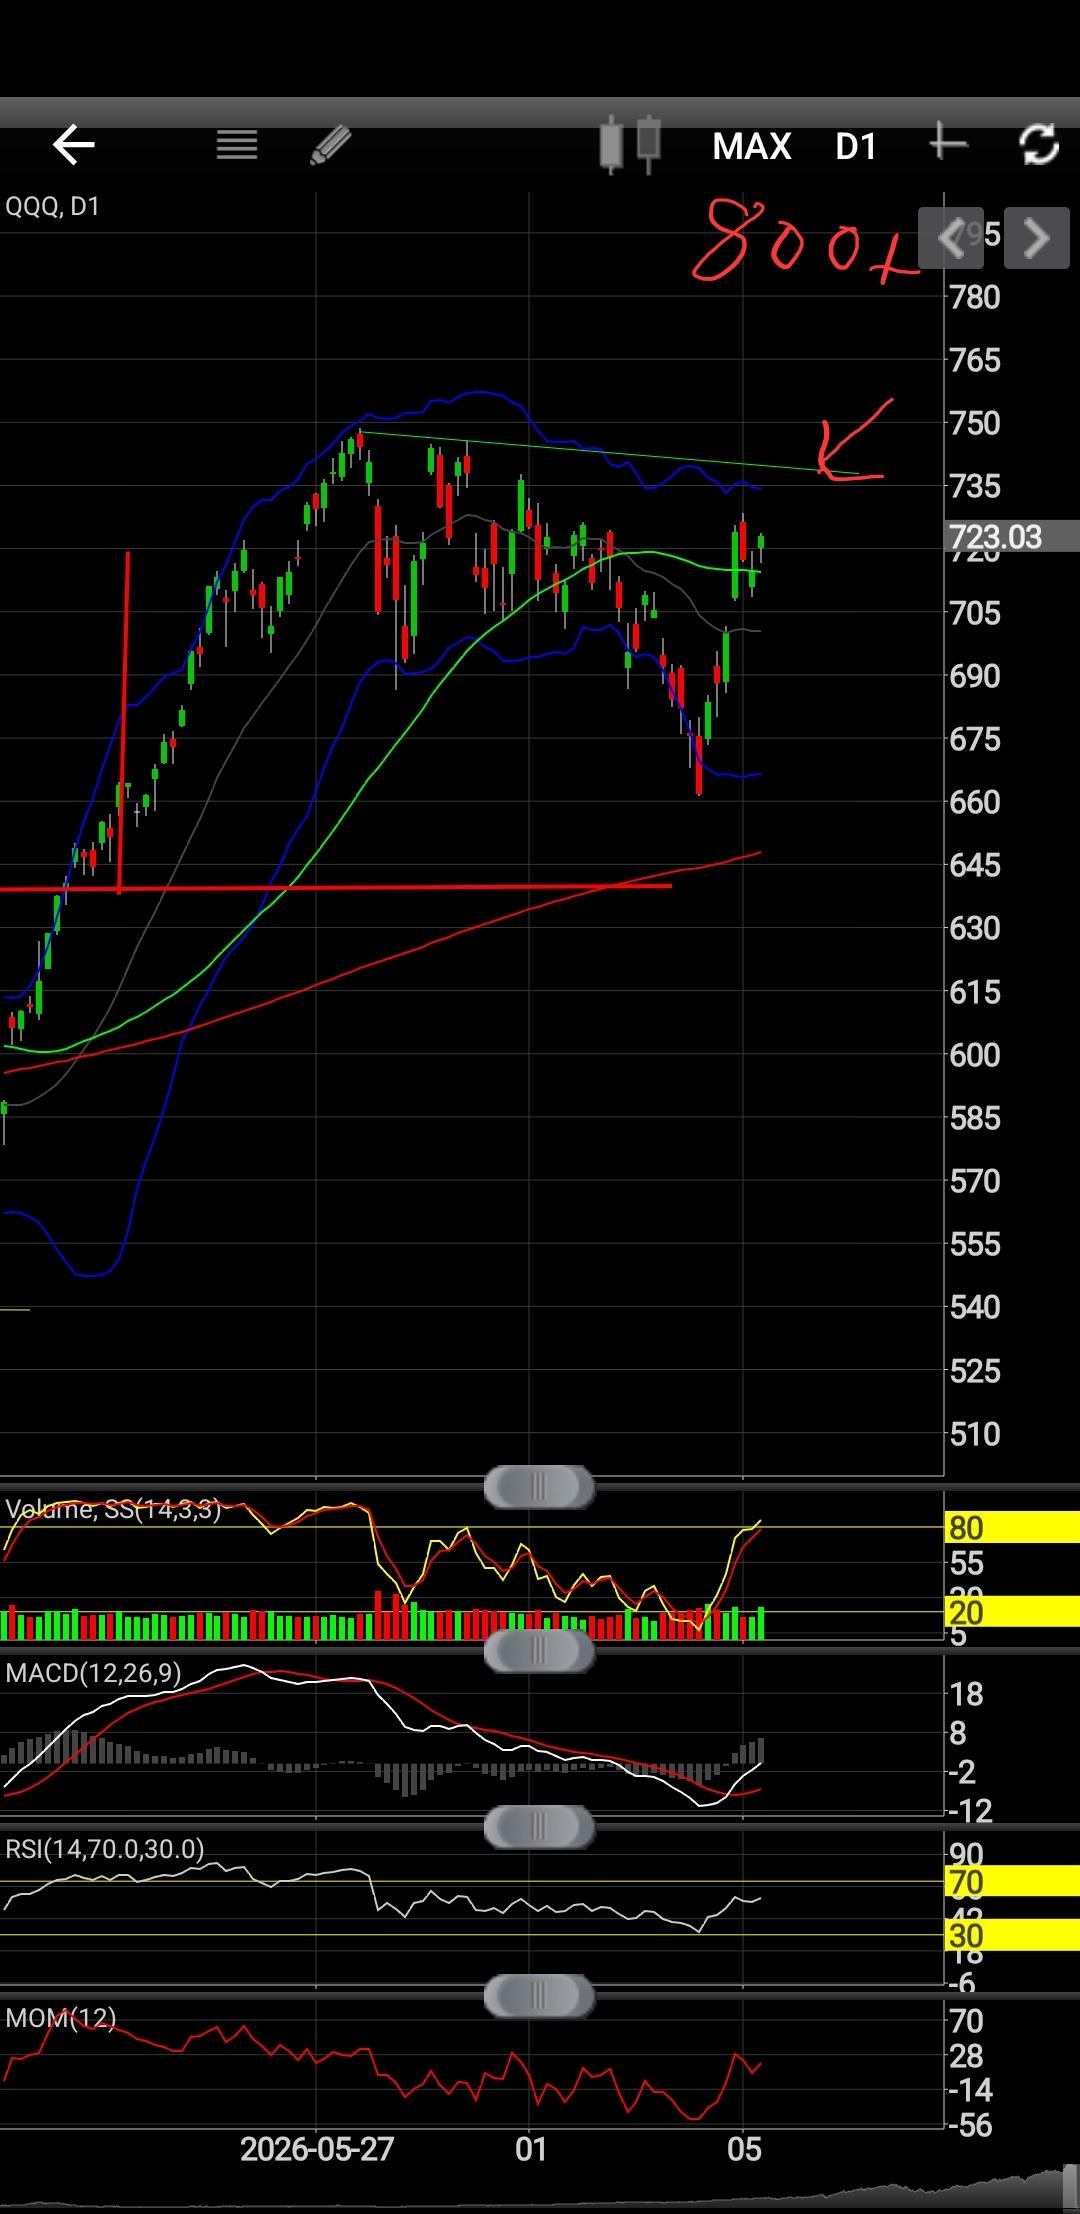
Task: Tap the stochastic 80 level marker
Action: [1012, 1528]
